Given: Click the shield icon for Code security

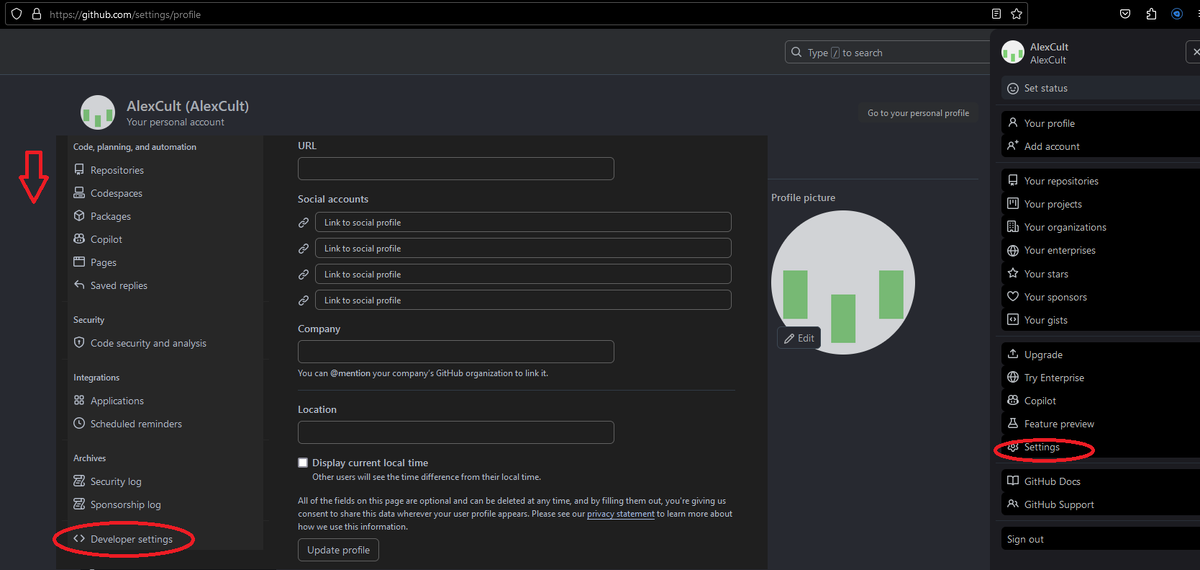Looking at the screenshot, I should (80, 343).
